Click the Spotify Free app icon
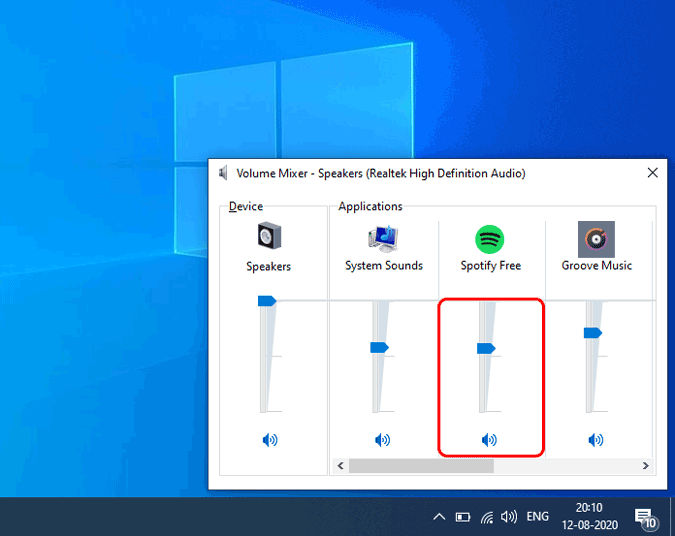This screenshot has height=536, width=675. click(489, 239)
